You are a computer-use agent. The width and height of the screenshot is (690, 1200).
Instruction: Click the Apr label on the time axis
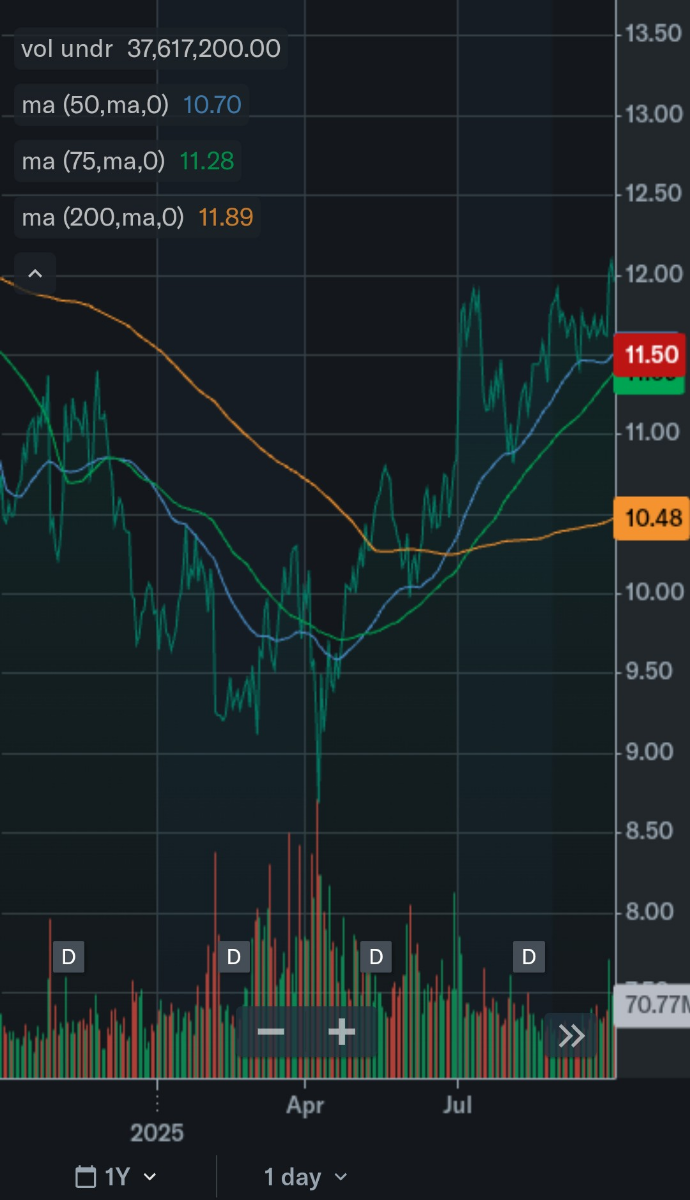click(x=305, y=1106)
